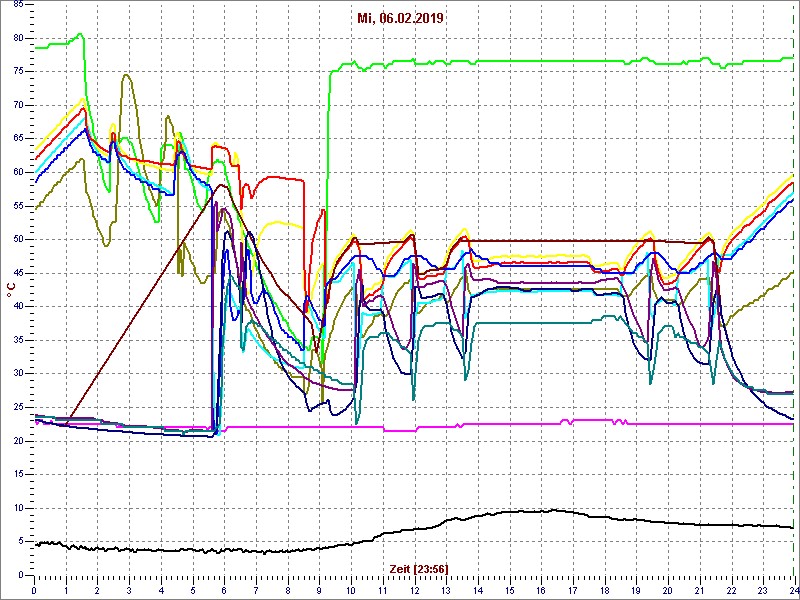This screenshot has height=600, width=800.
Task: Click the x-axis hour label 6
Action: 224,589
